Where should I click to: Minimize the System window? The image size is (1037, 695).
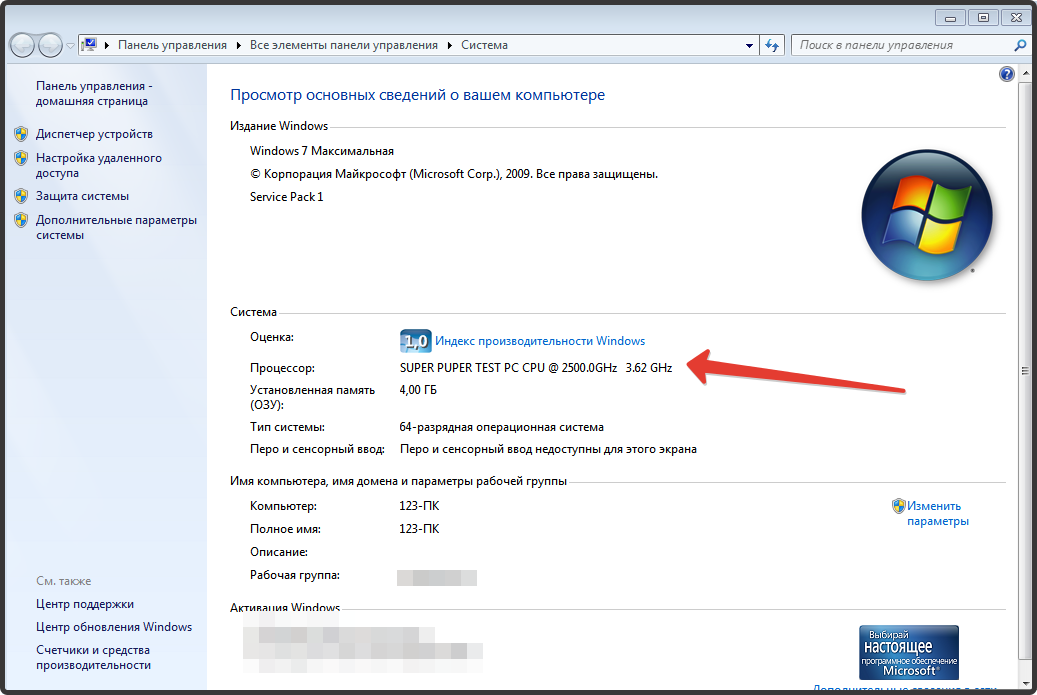(x=950, y=18)
